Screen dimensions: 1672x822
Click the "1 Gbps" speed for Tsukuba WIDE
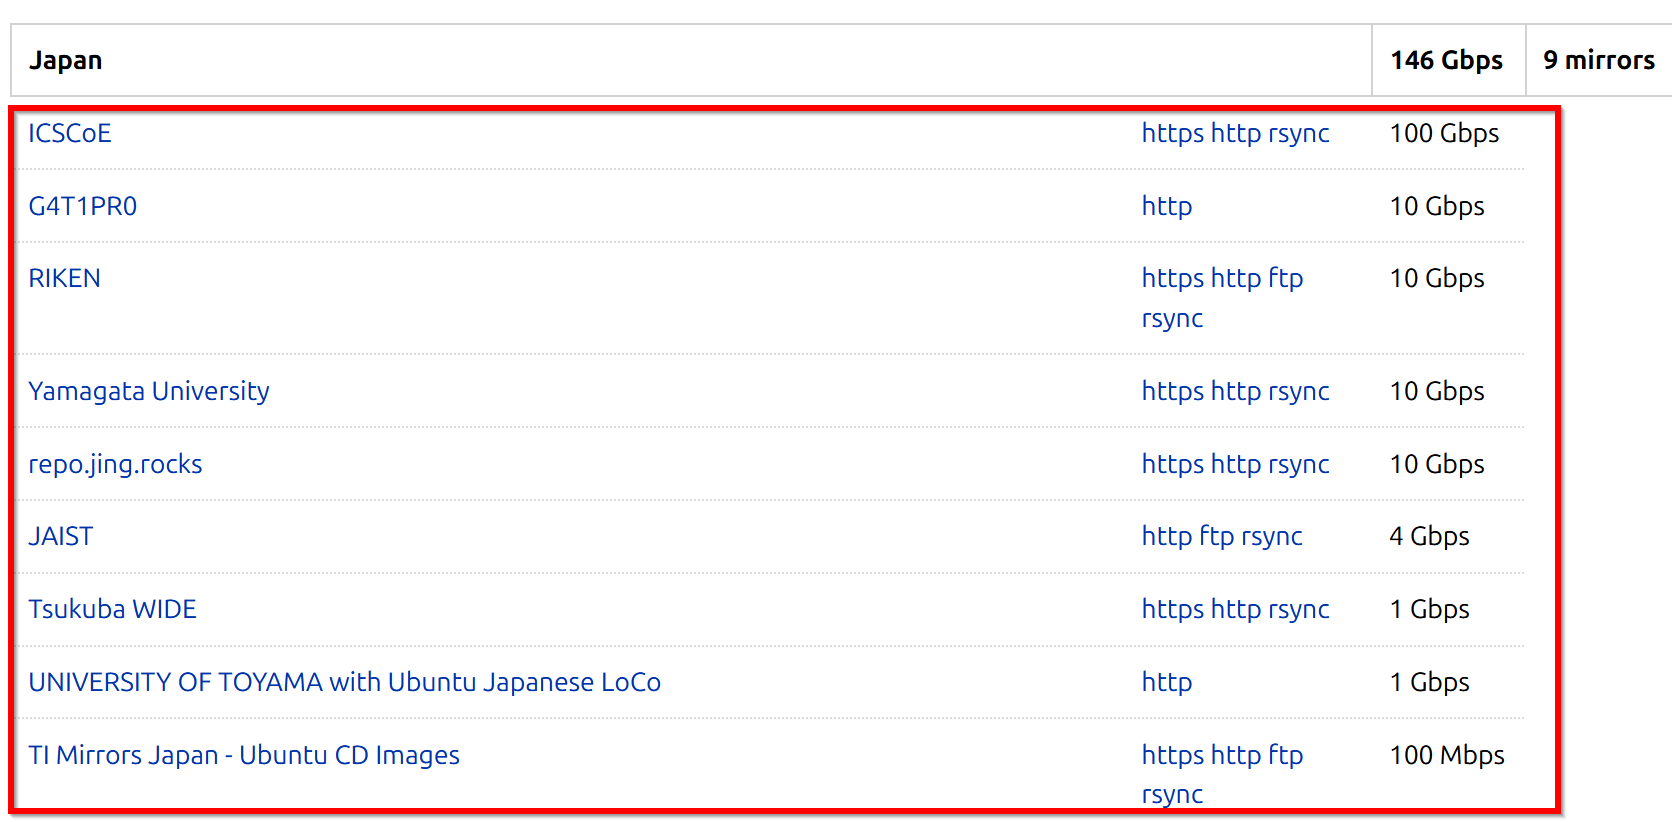(1429, 609)
